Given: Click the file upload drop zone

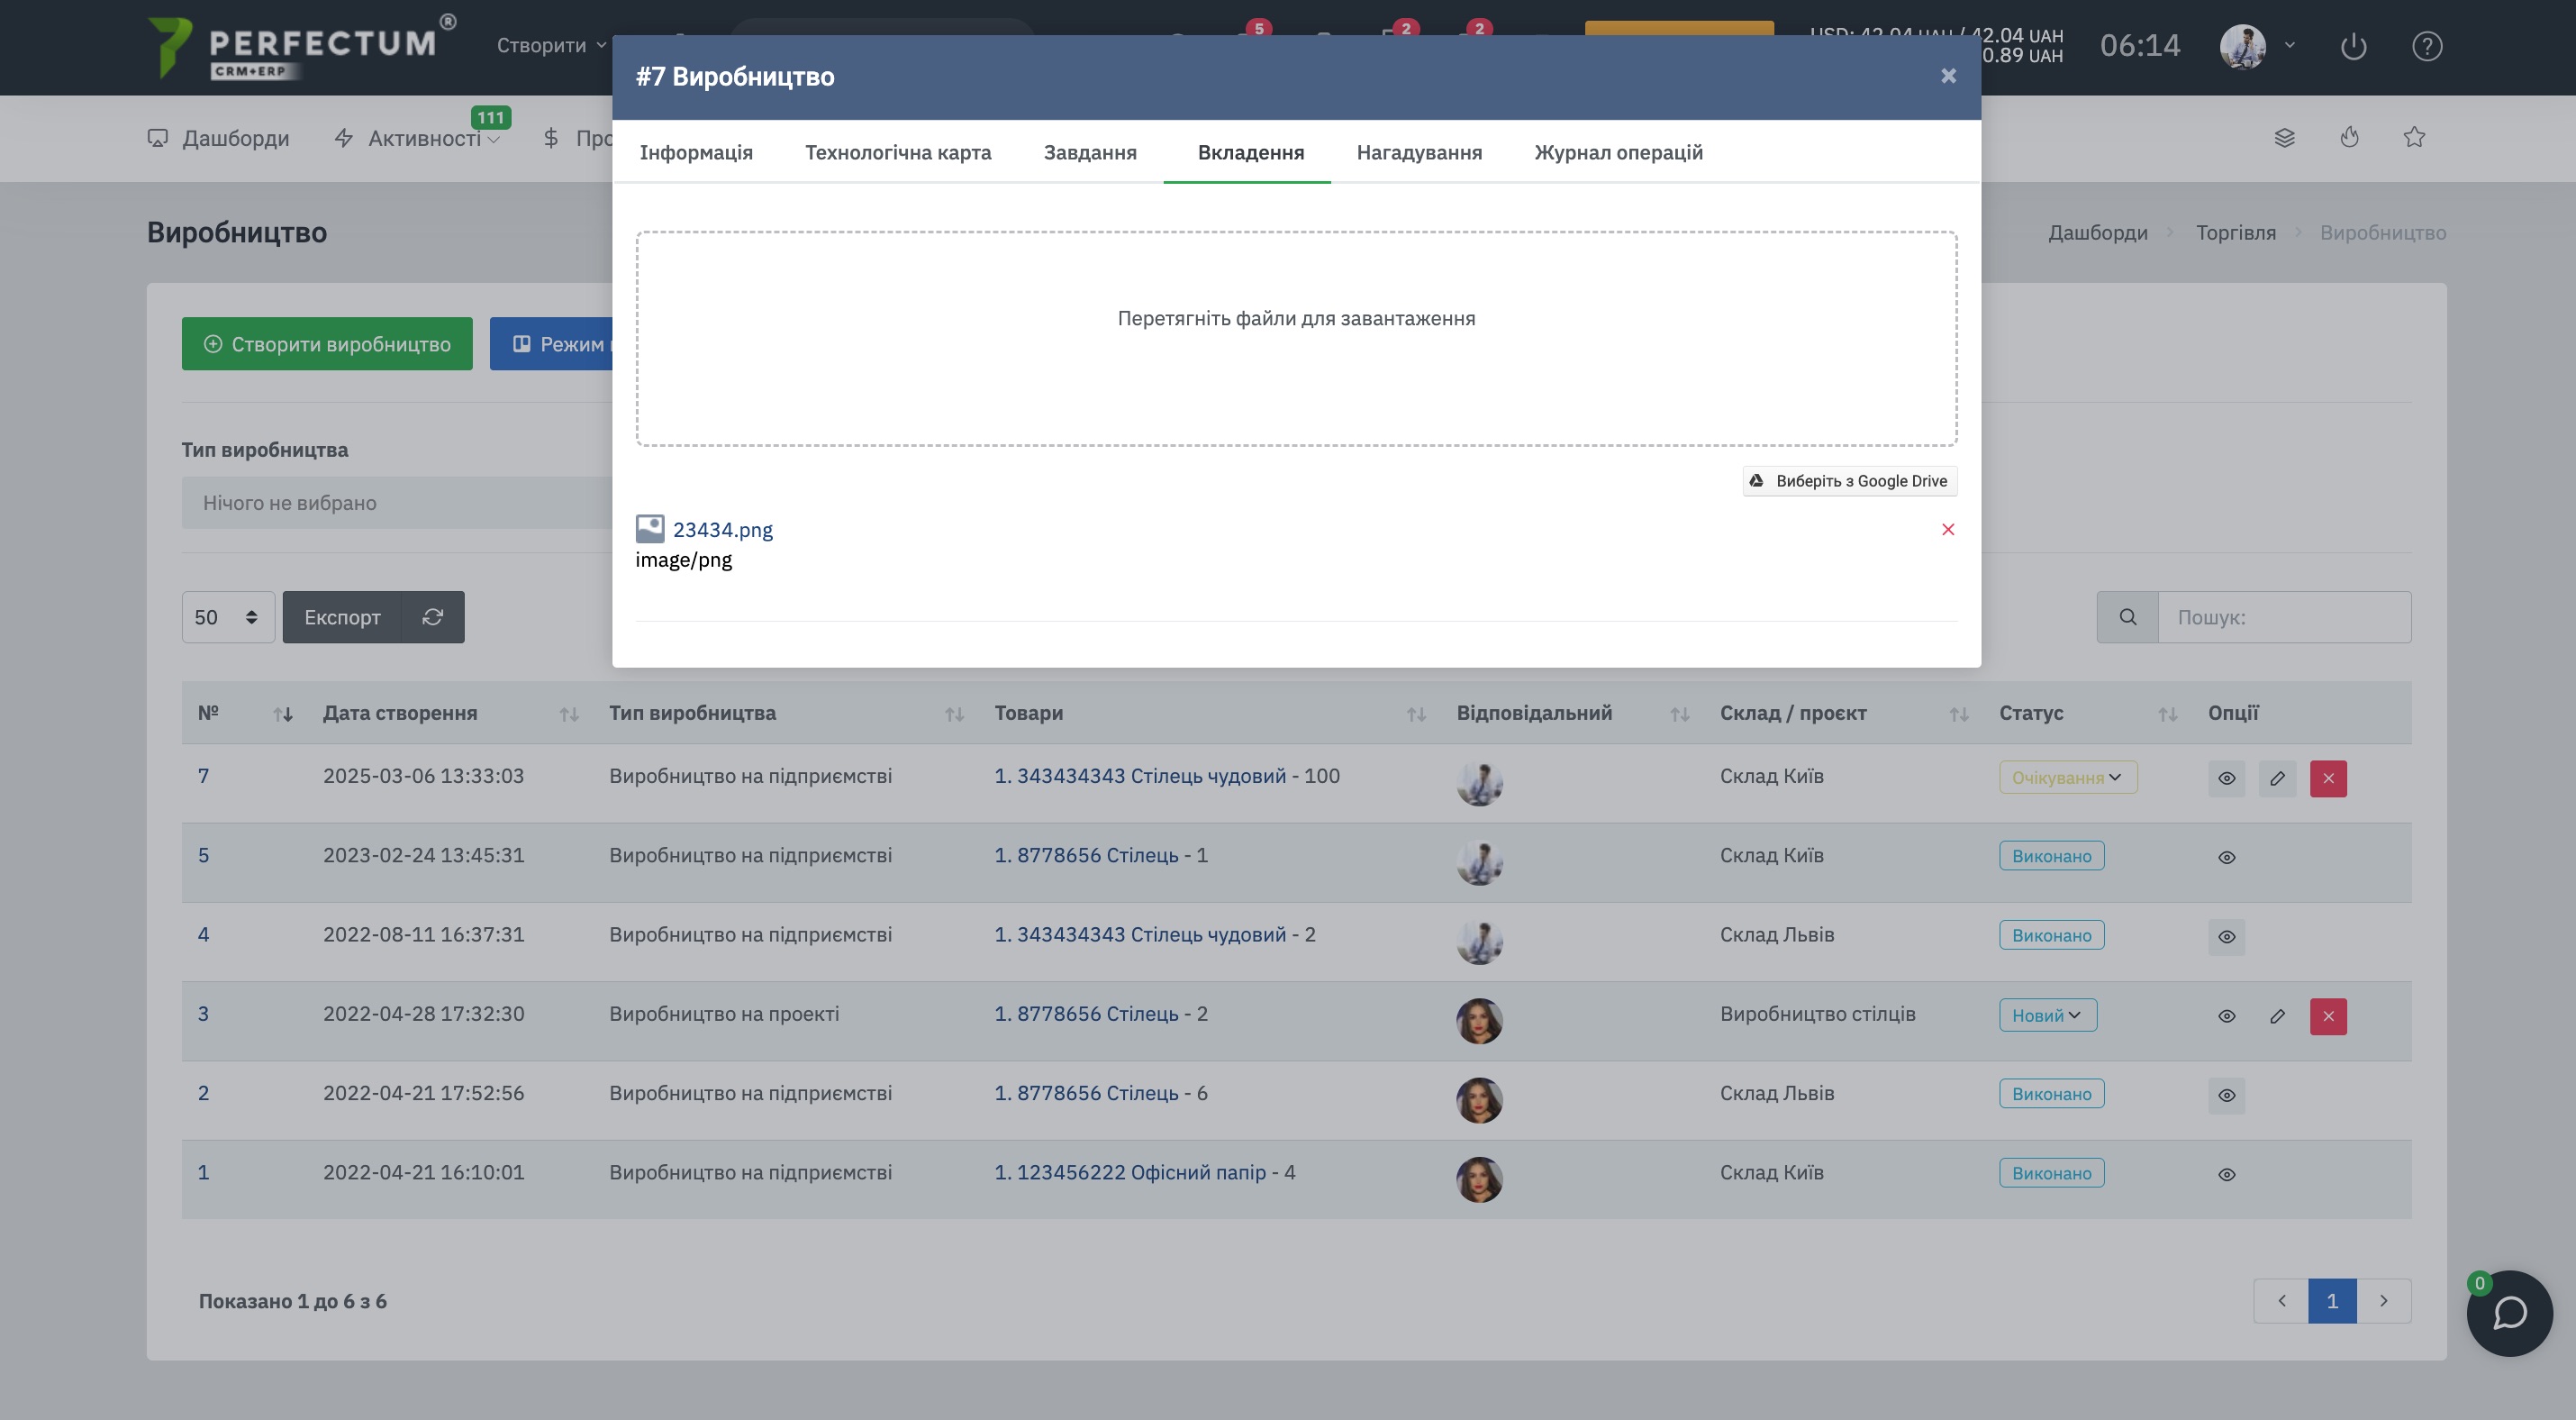Looking at the screenshot, I should coord(1296,338).
